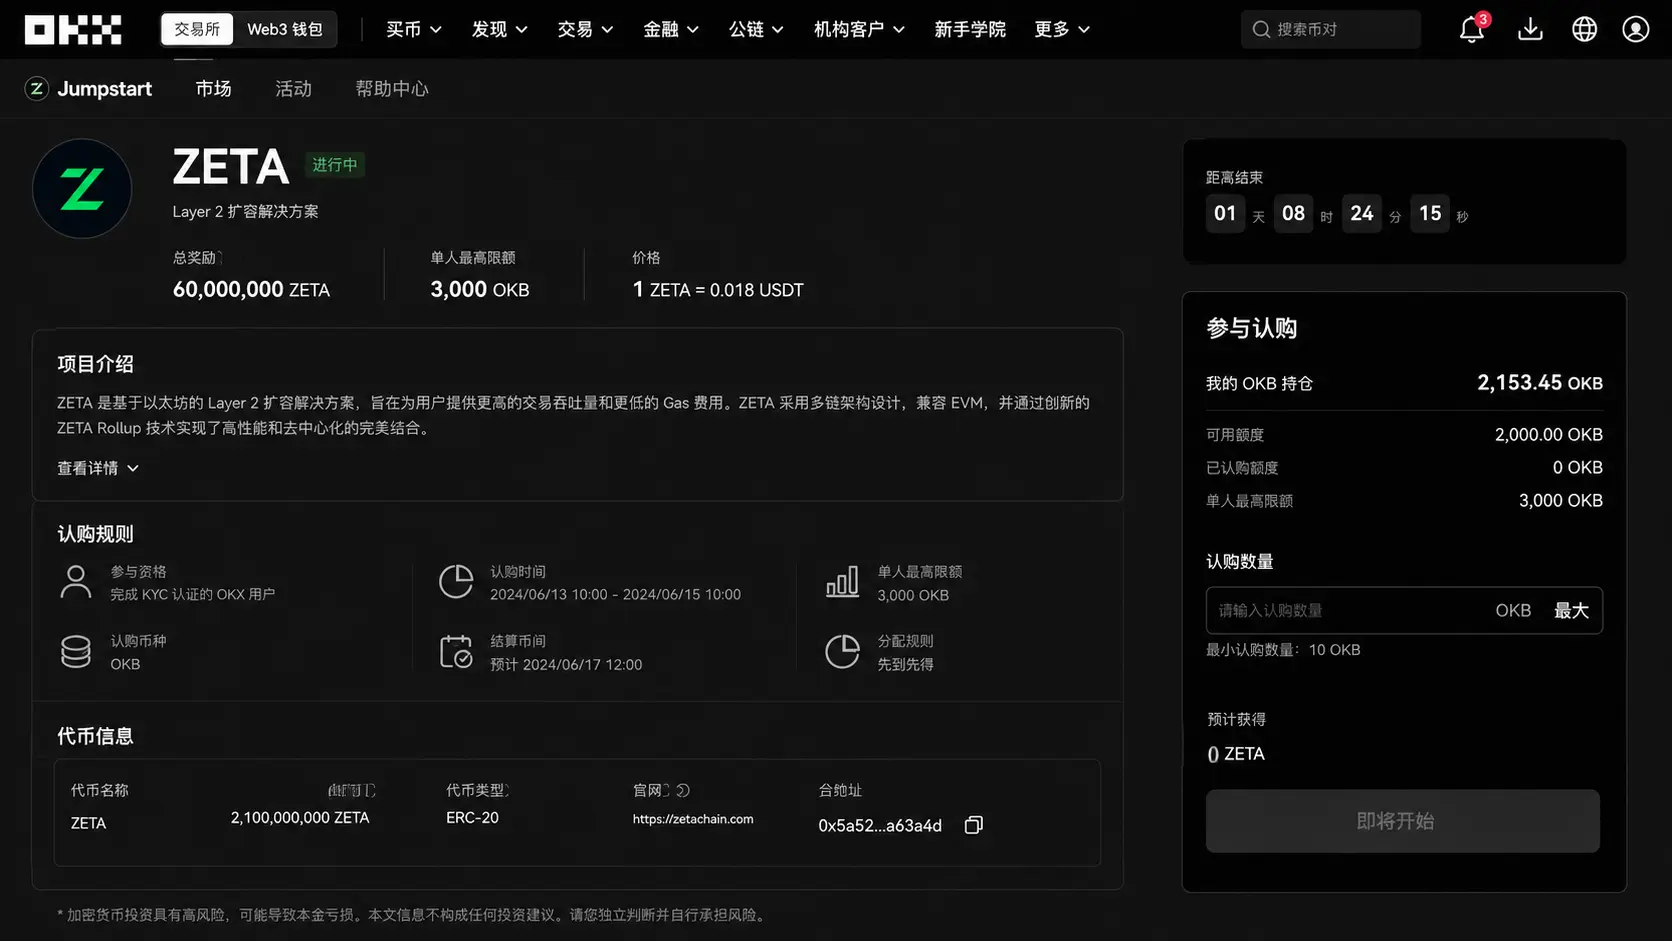Click the search magnifier icon

point(1261,29)
